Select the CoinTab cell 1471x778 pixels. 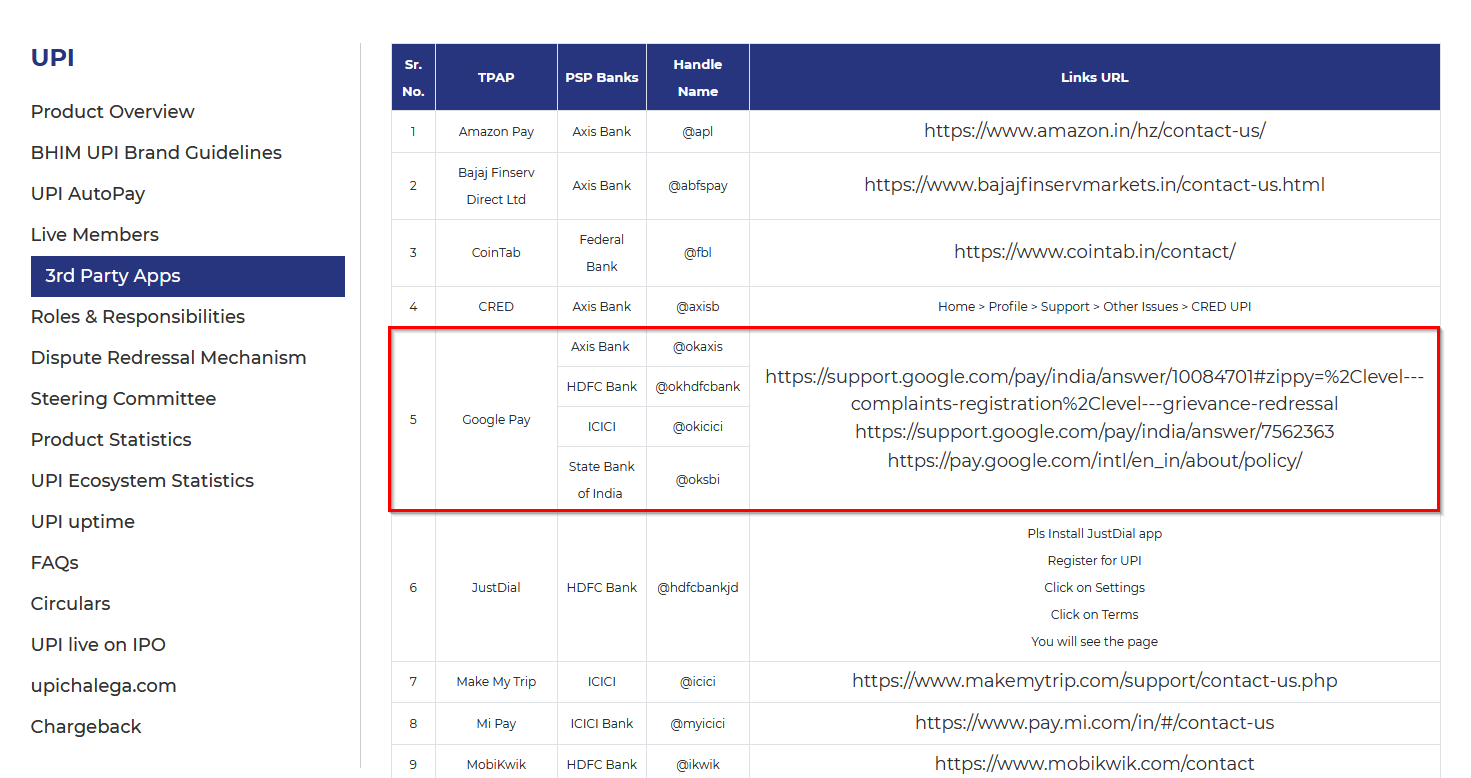pyautogui.click(x=496, y=253)
